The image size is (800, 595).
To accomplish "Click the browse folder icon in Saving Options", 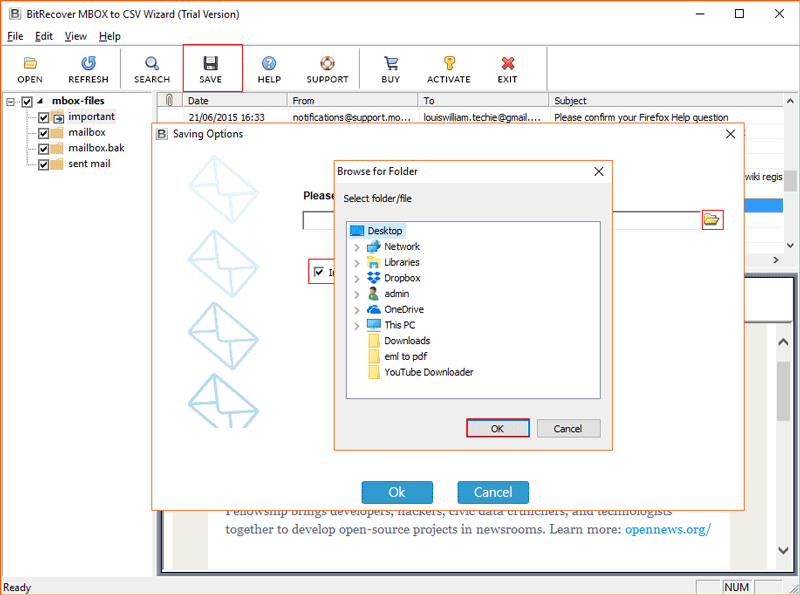I will (x=712, y=220).
